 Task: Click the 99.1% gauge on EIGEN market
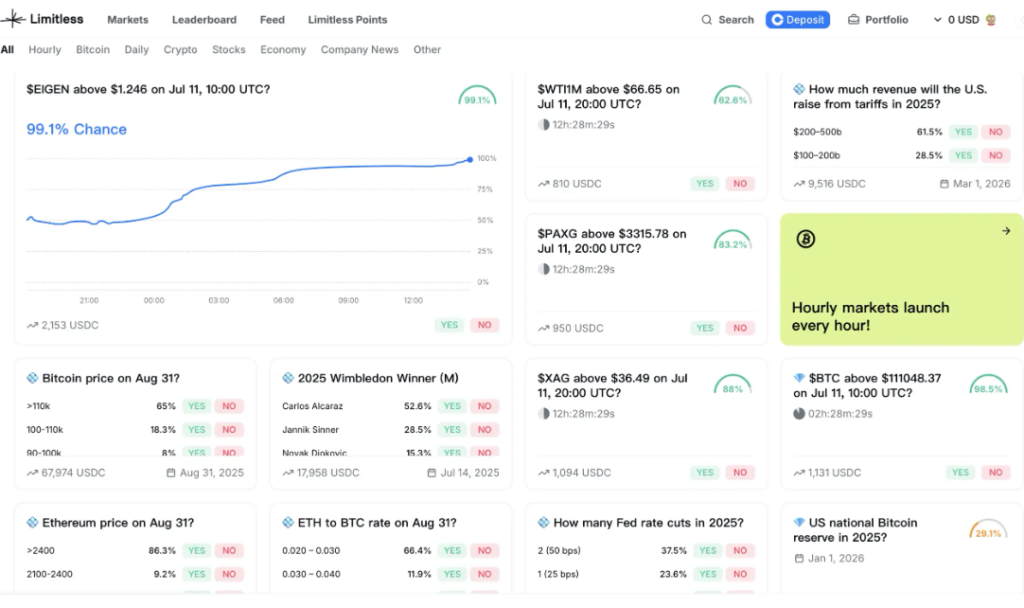click(477, 98)
